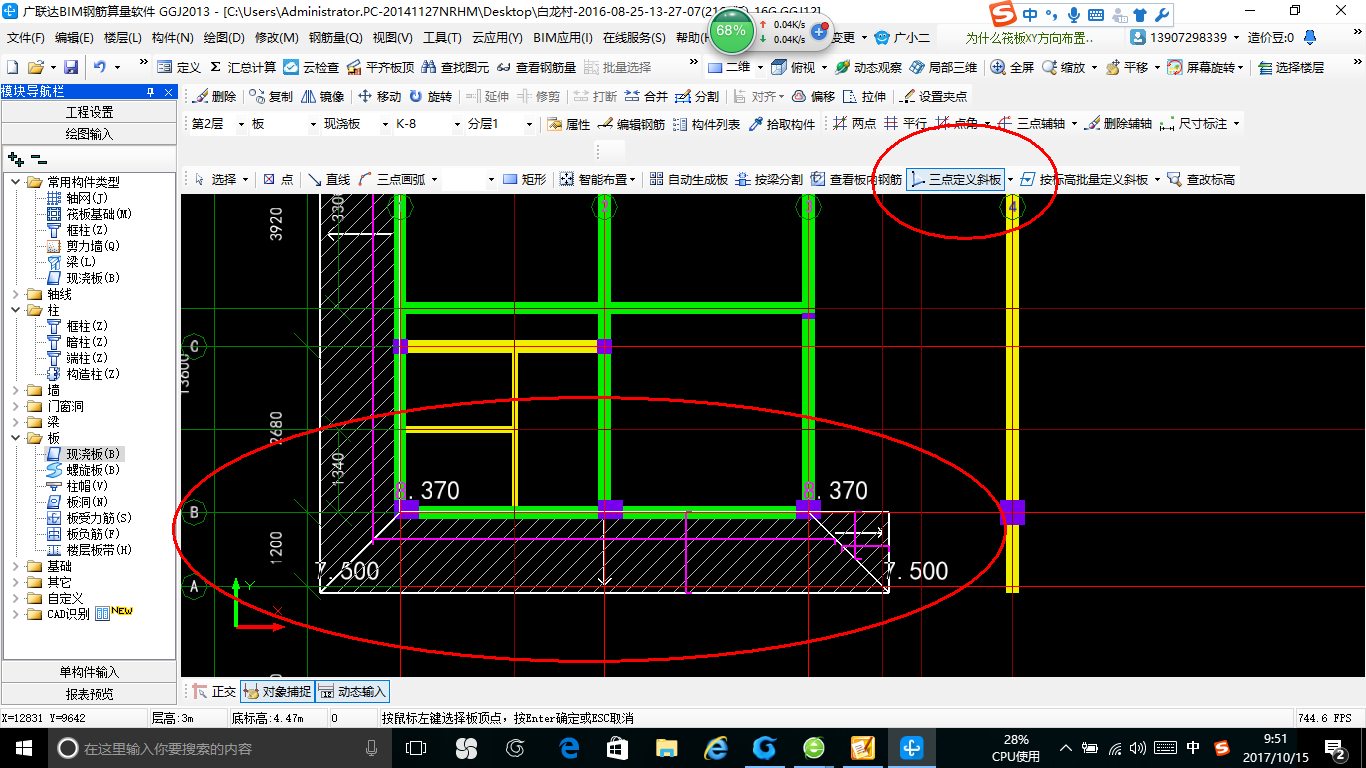
Task: Select 平齐板顶 tool
Action: [x=380, y=67]
